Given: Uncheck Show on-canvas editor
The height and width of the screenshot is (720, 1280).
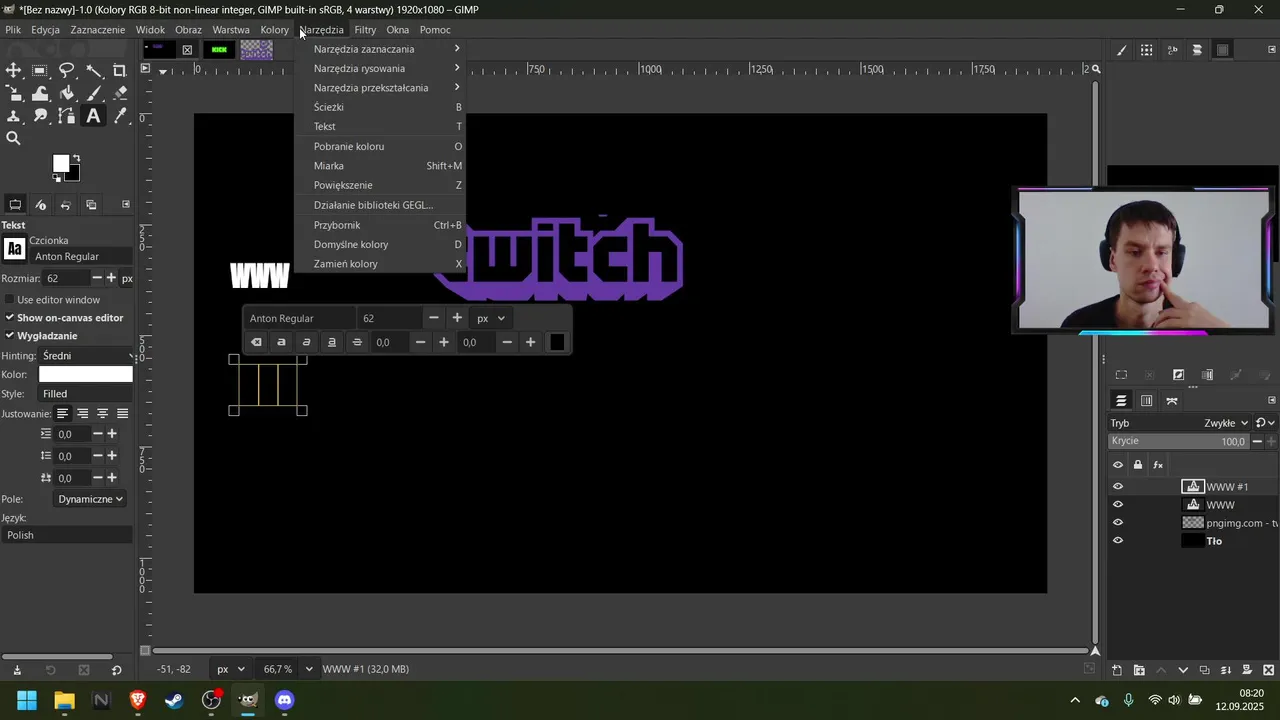Looking at the screenshot, I should pyautogui.click(x=10, y=318).
